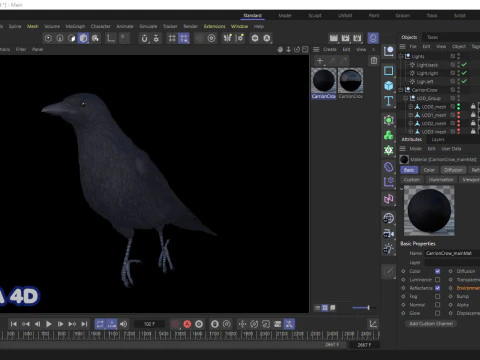The image size is (480, 360).
Task: Collapse the Lights group in Objects
Action: [401, 56]
